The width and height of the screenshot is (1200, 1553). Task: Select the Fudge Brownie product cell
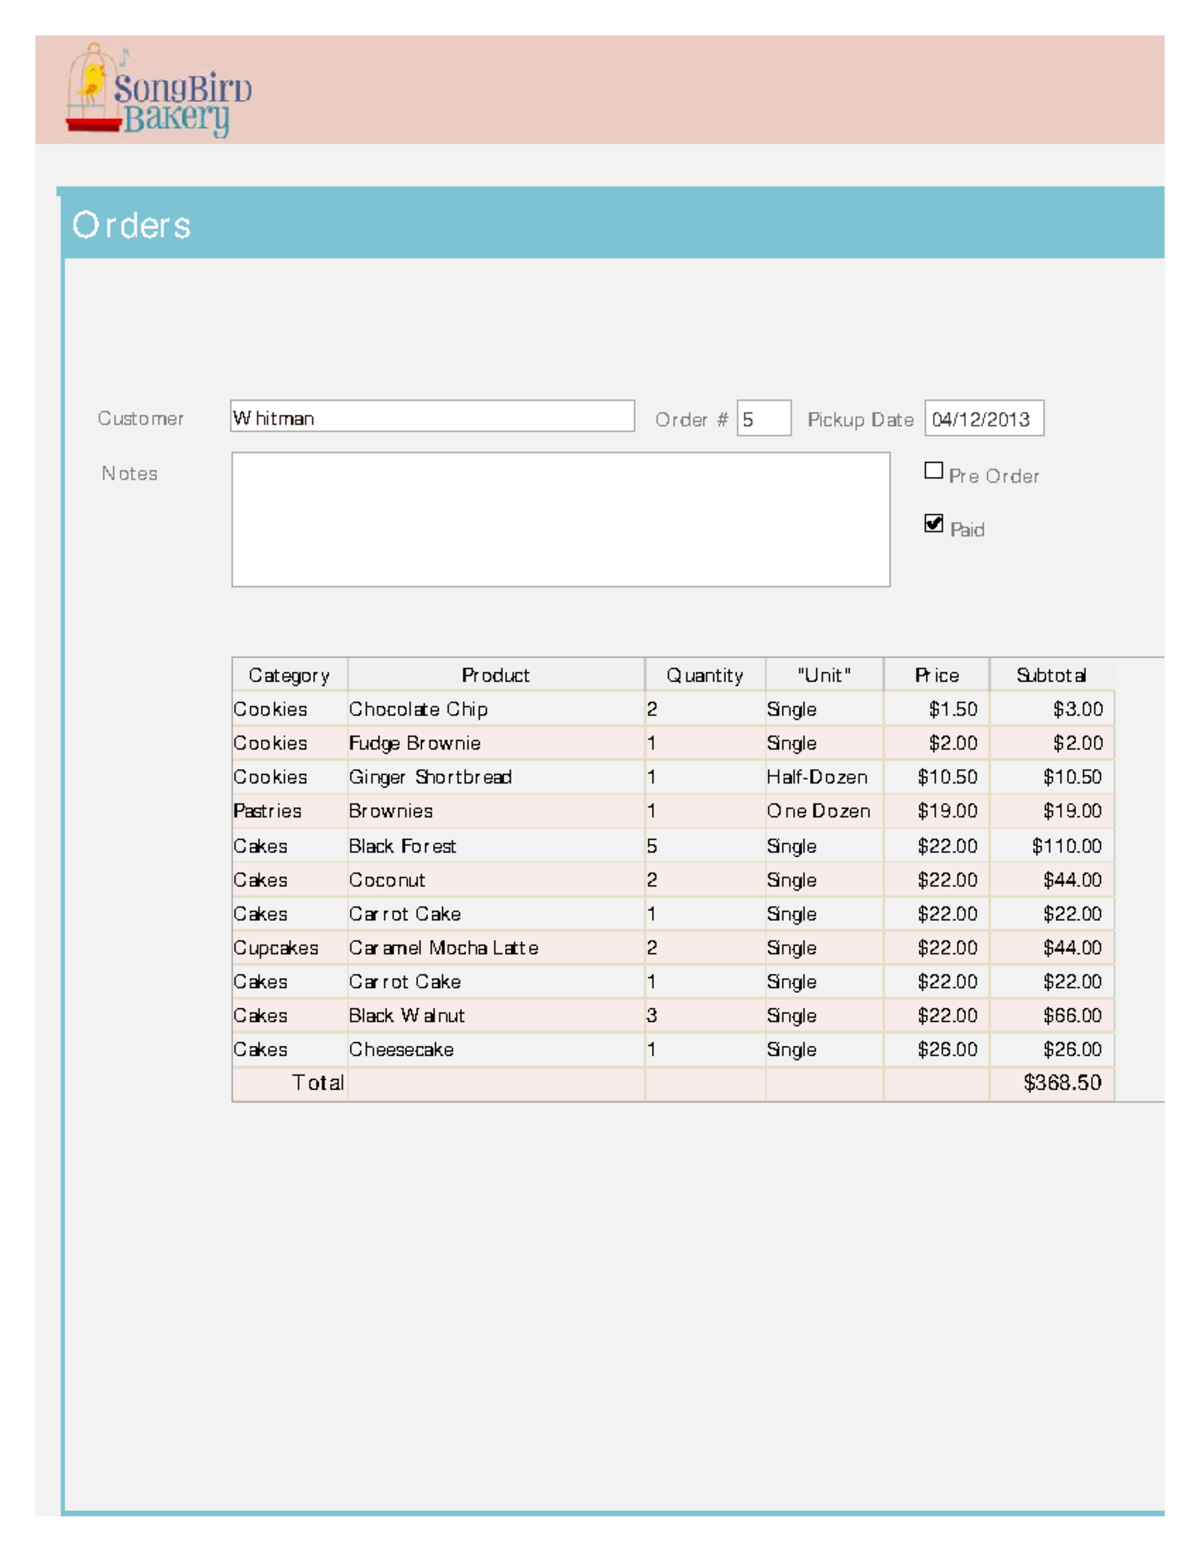click(x=495, y=743)
